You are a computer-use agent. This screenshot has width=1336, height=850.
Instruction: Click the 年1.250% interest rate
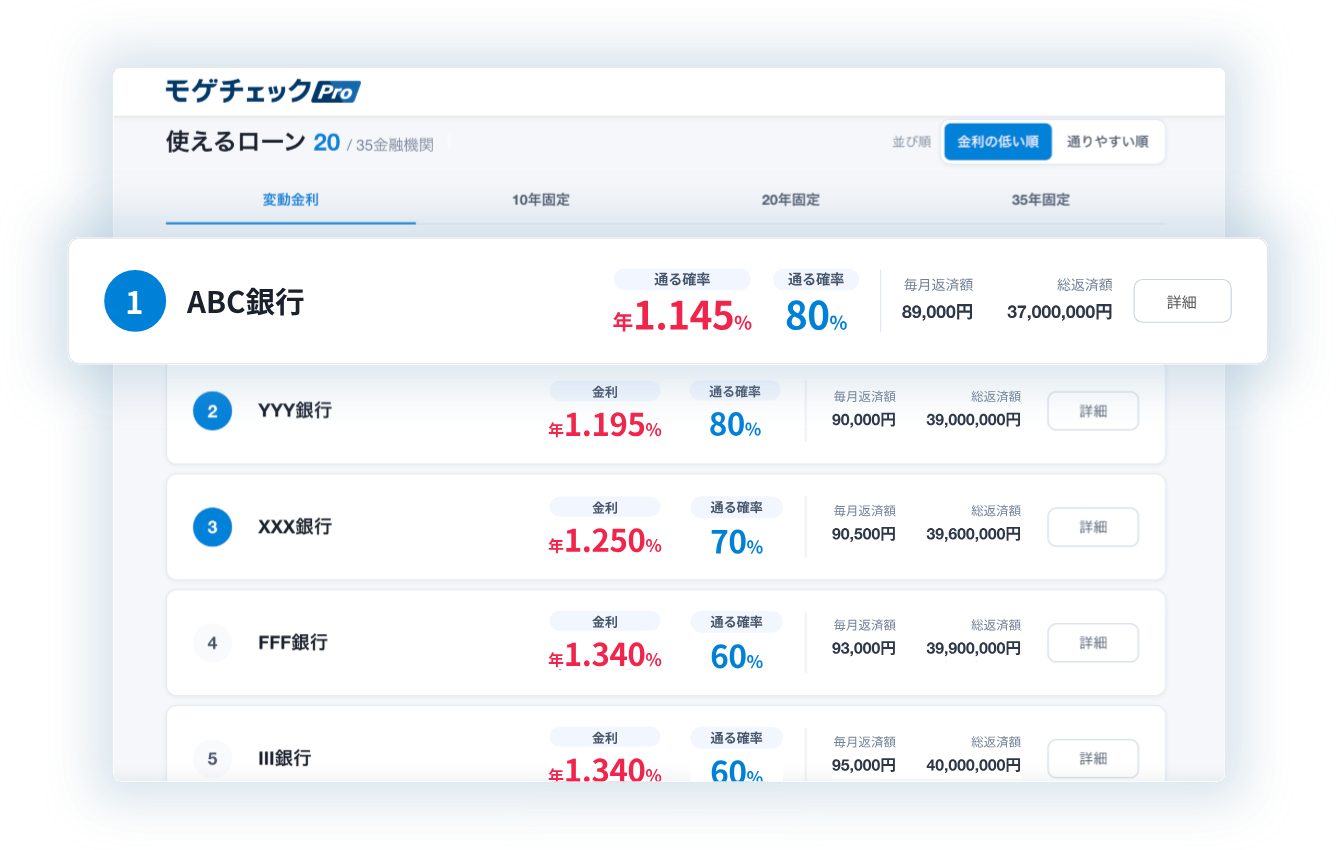pyautogui.click(x=605, y=543)
